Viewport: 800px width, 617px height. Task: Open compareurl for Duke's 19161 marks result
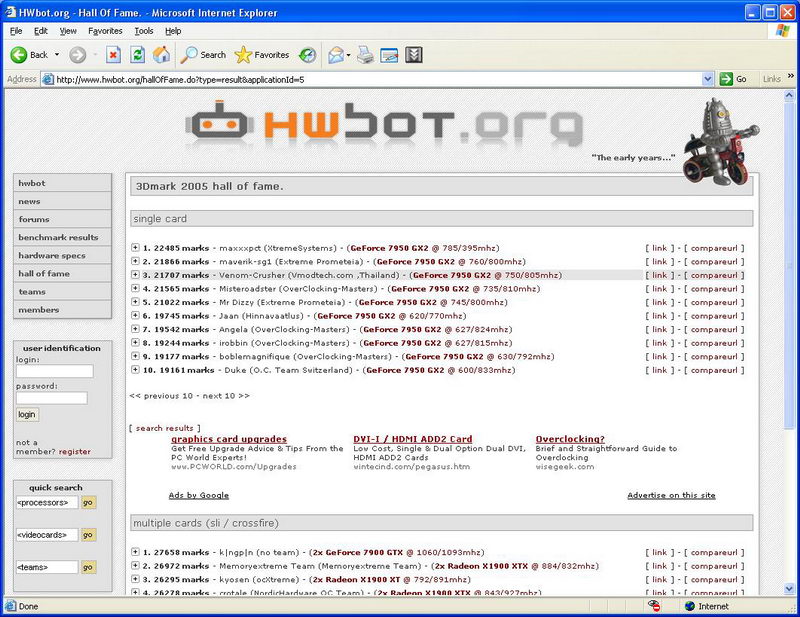714,370
